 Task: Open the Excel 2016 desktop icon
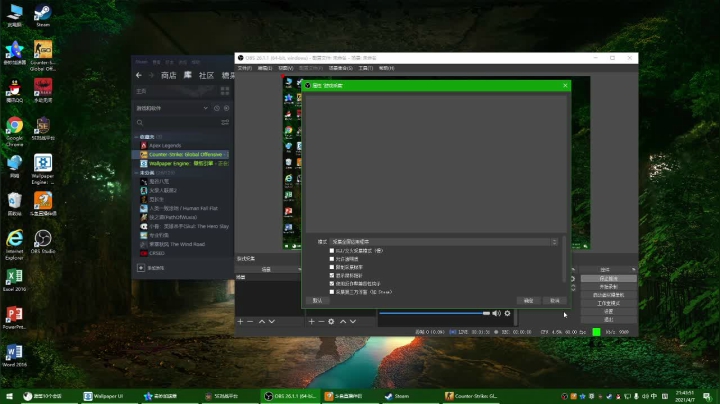(14, 280)
